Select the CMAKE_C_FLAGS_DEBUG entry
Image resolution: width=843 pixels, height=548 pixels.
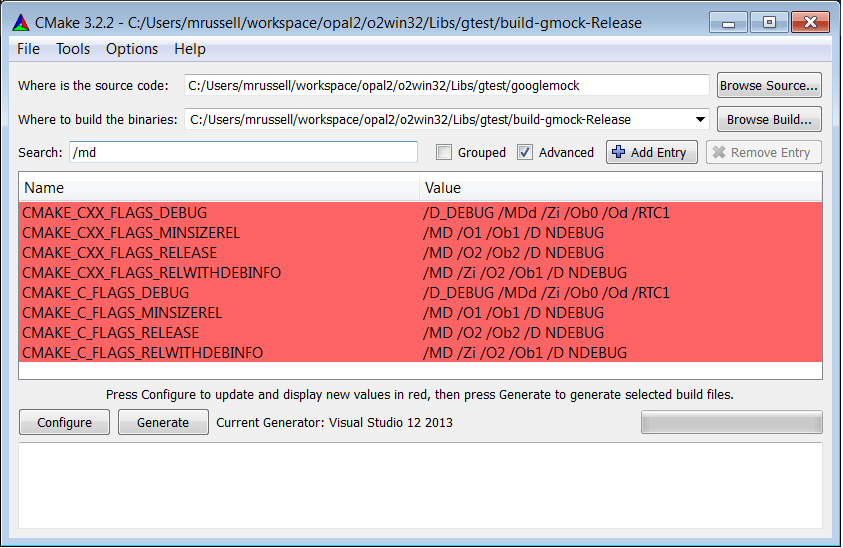coord(105,293)
